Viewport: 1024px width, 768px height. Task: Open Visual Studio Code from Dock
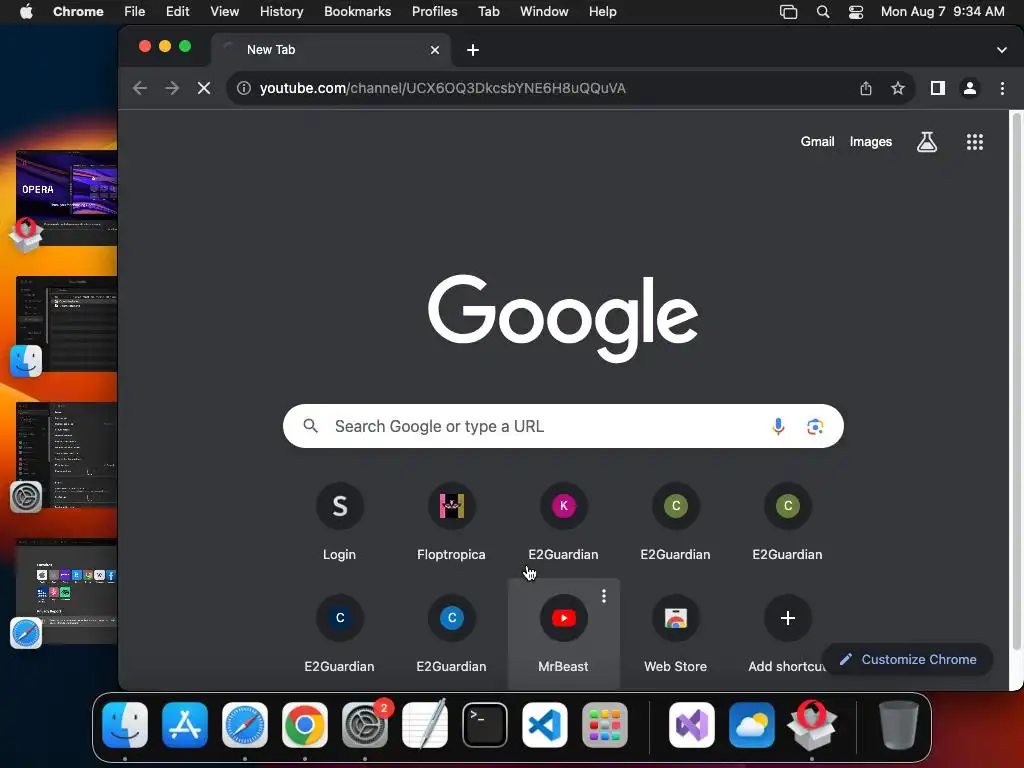545,725
